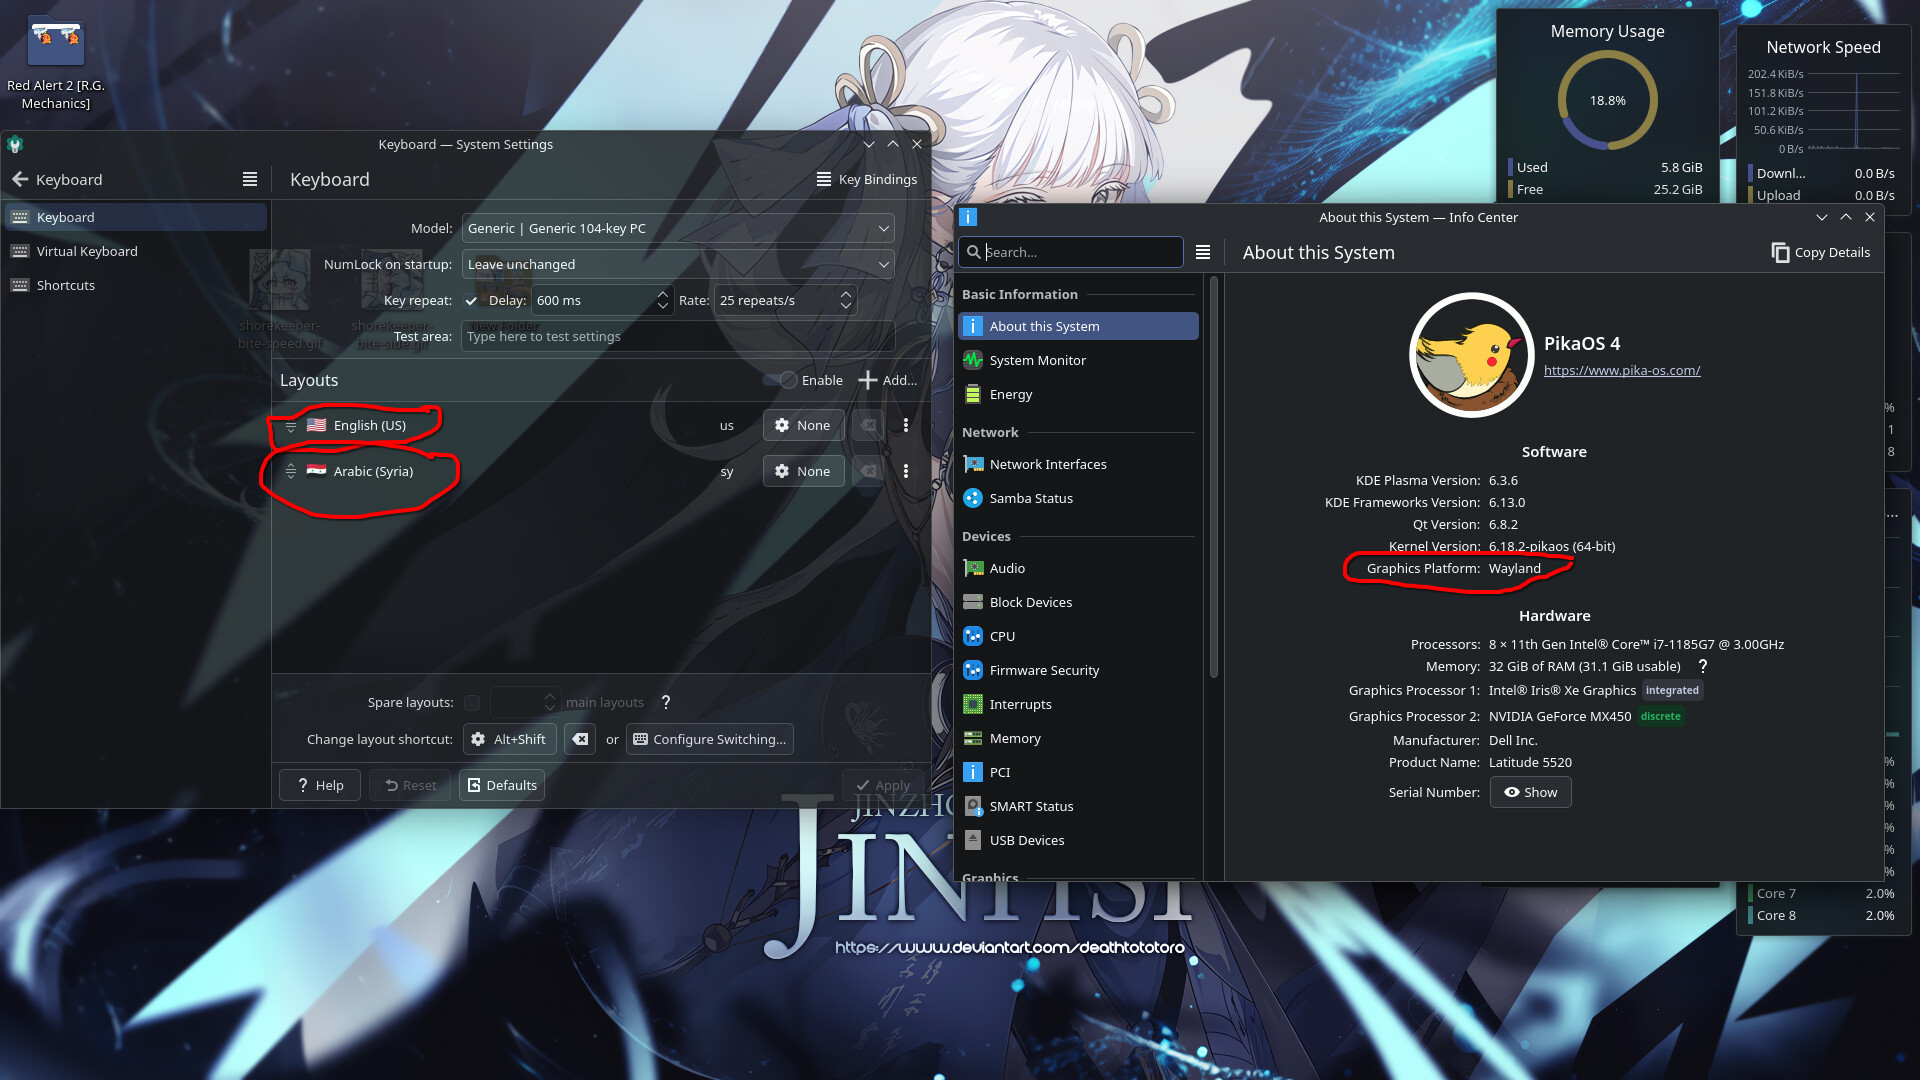The width and height of the screenshot is (1920, 1080).
Task: Increase the key repeat Delay spinner
Action: tap(662, 295)
